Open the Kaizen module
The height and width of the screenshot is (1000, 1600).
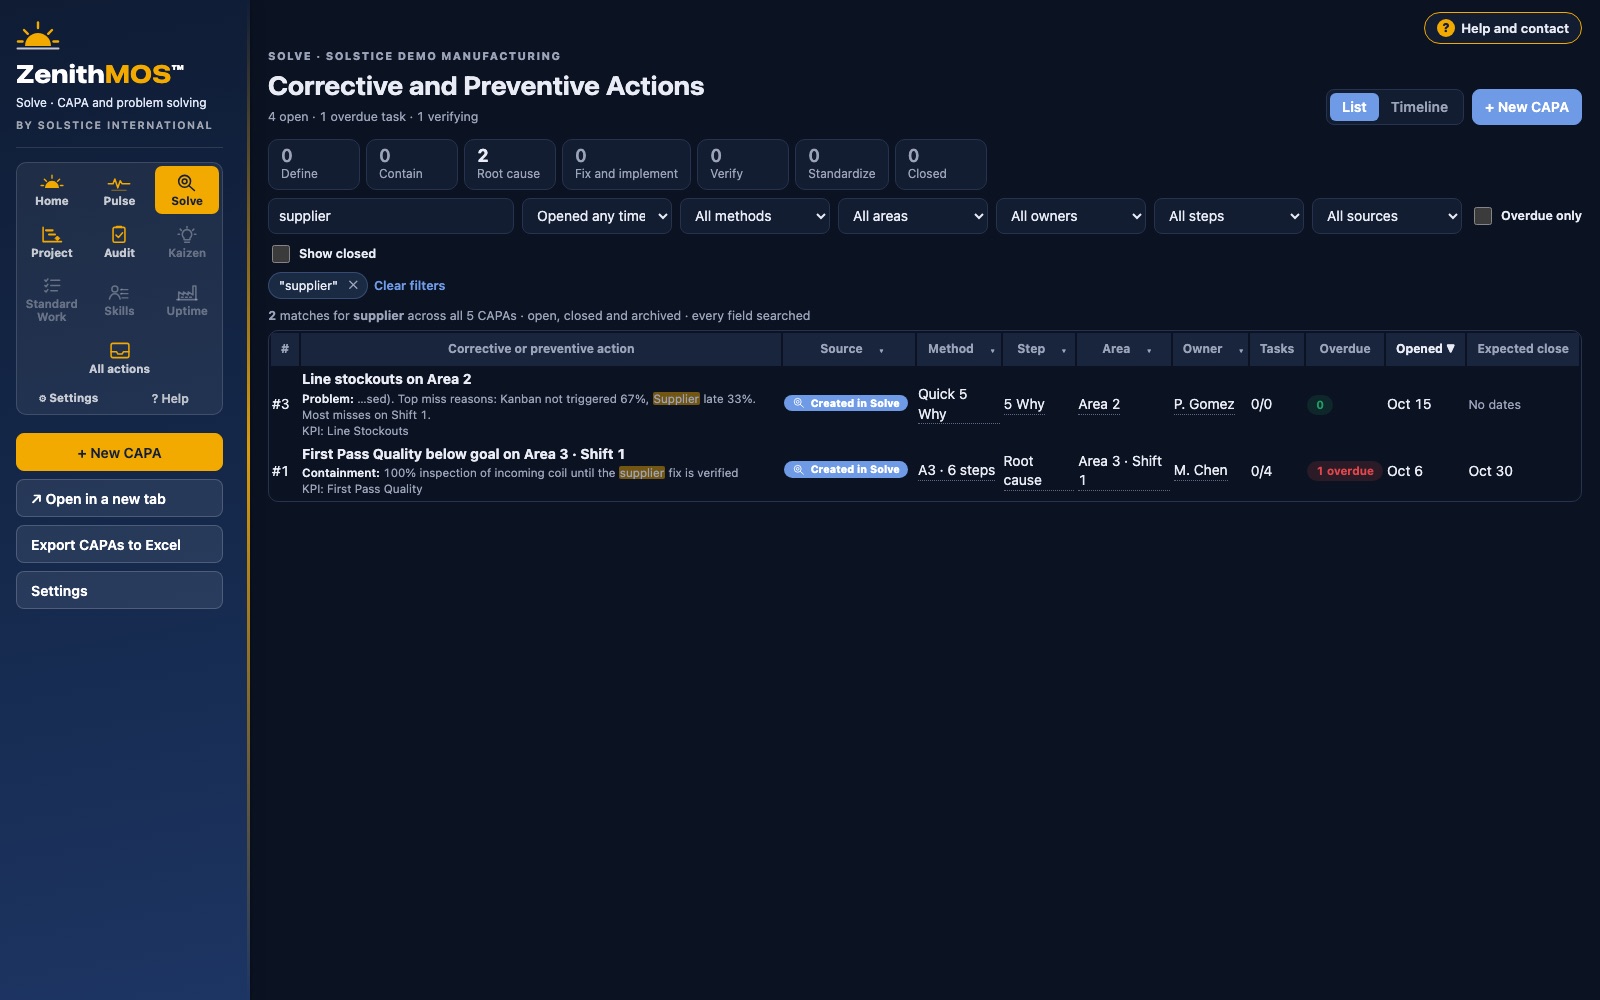click(x=187, y=242)
